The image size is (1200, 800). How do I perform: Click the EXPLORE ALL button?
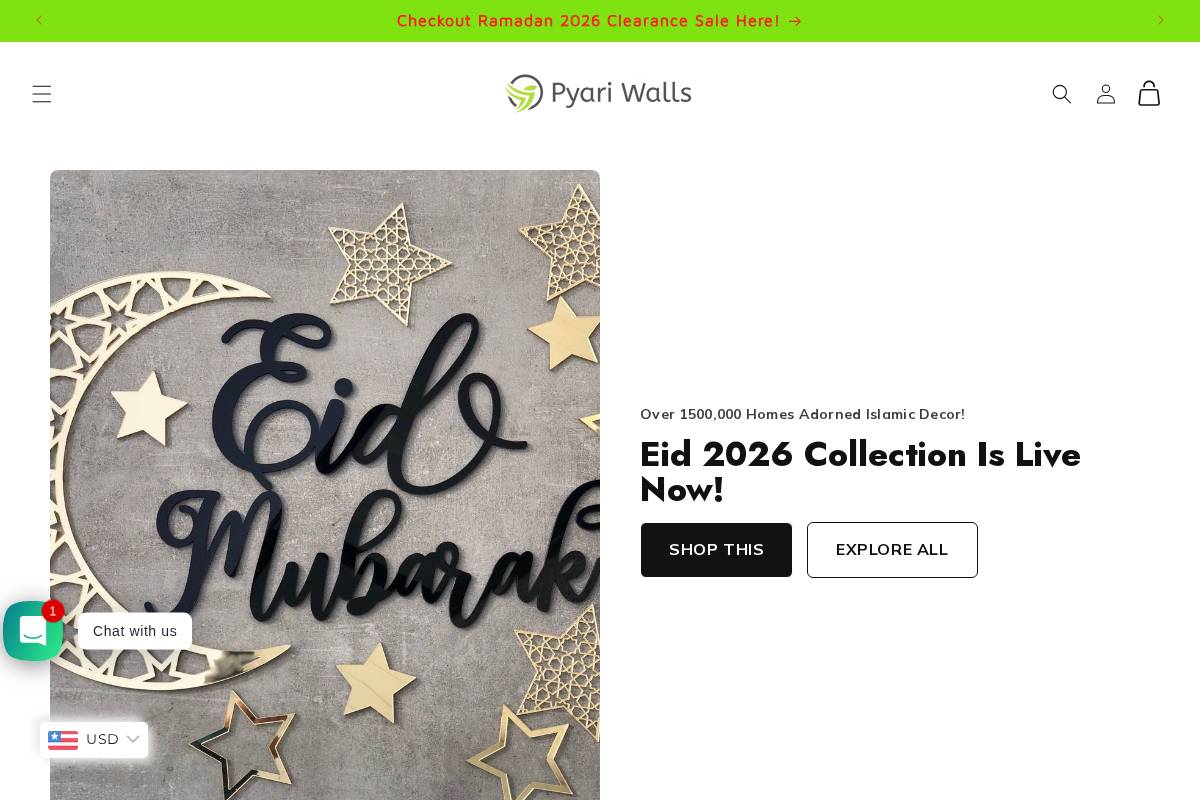[x=892, y=550]
